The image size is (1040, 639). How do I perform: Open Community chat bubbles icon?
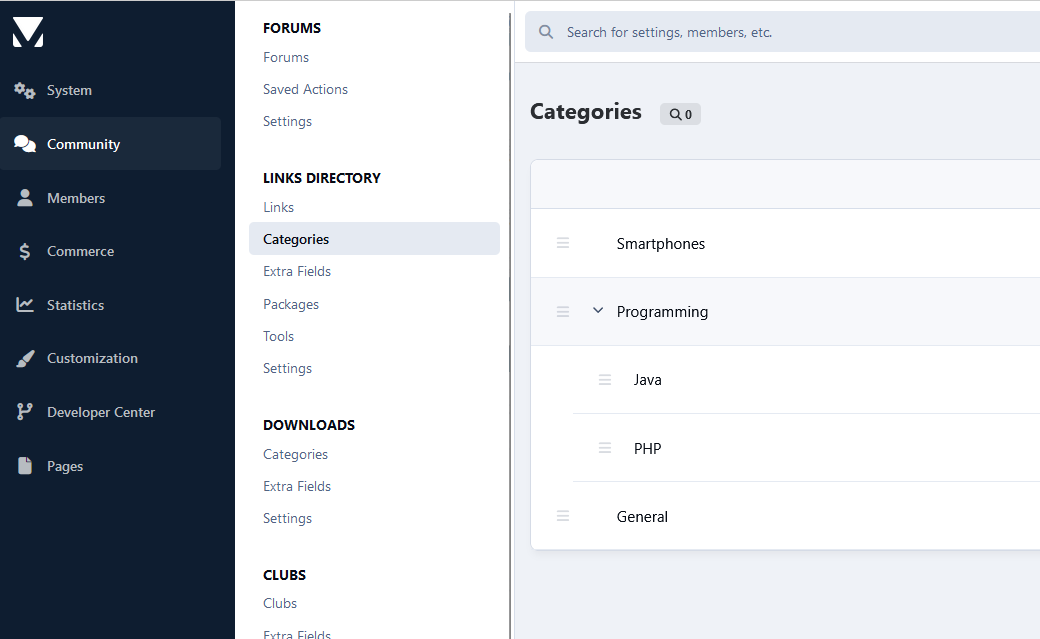[25, 144]
